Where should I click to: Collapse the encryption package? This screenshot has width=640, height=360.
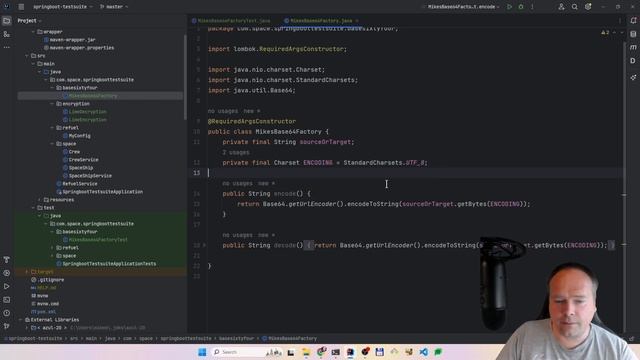coord(52,104)
